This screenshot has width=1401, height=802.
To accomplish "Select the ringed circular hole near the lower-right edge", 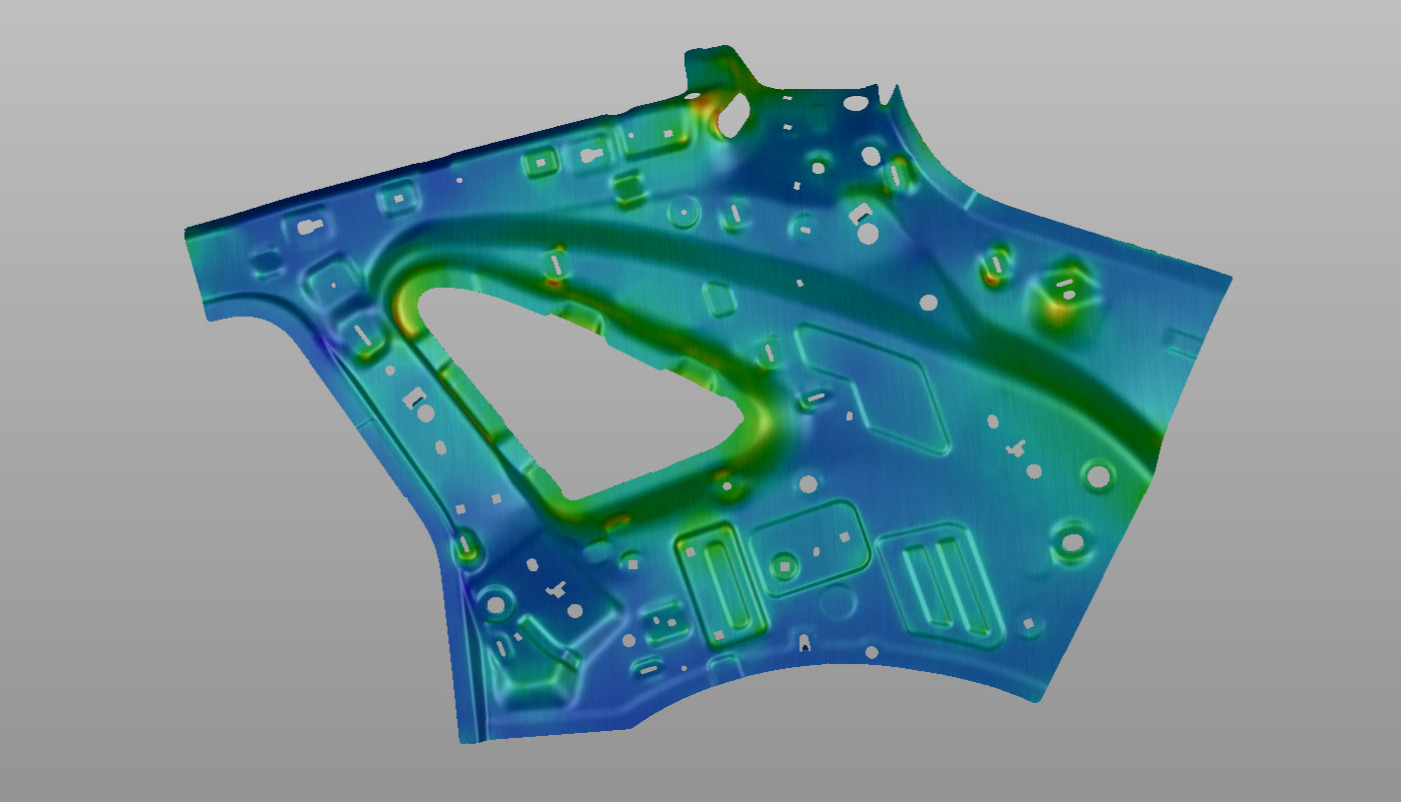I will [1072, 544].
